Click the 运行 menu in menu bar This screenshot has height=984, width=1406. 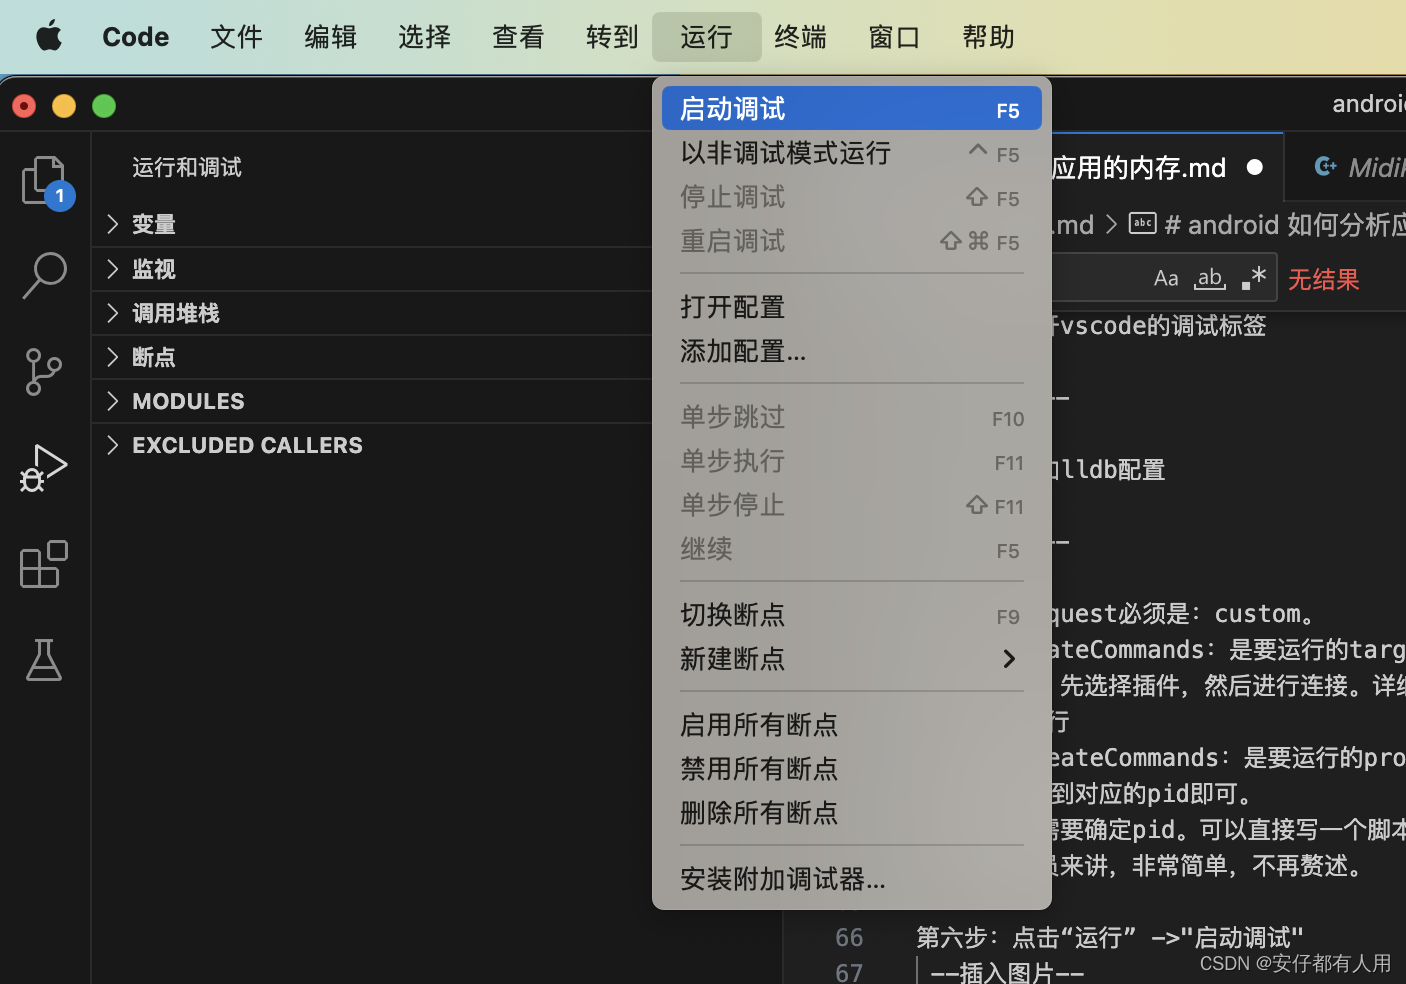tap(707, 37)
